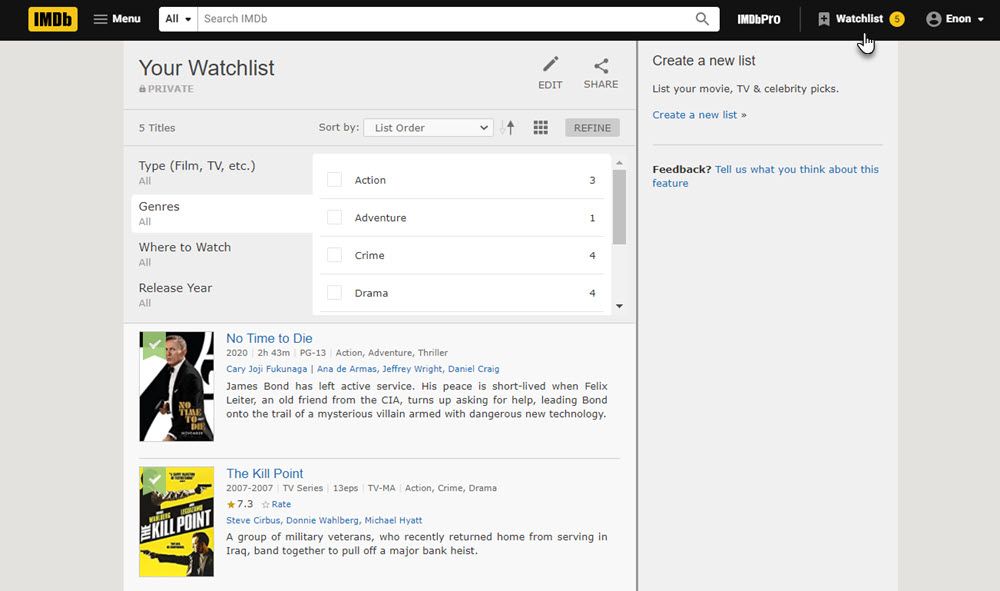The height and width of the screenshot is (591, 1000).
Task: Open Jeffrey Wright's page
Action: pos(412,368)
